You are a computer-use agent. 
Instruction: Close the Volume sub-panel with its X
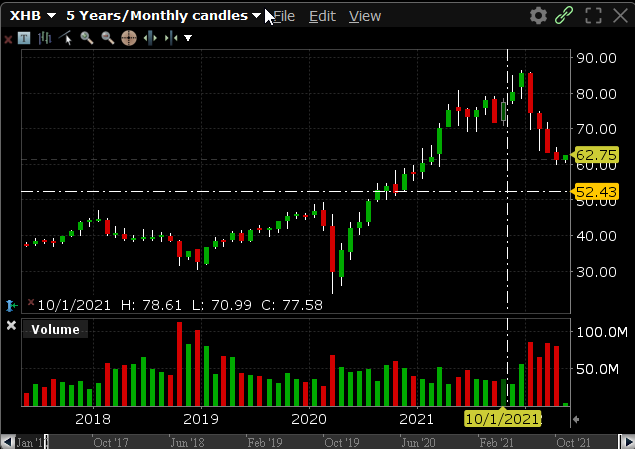tap(11, 326)
